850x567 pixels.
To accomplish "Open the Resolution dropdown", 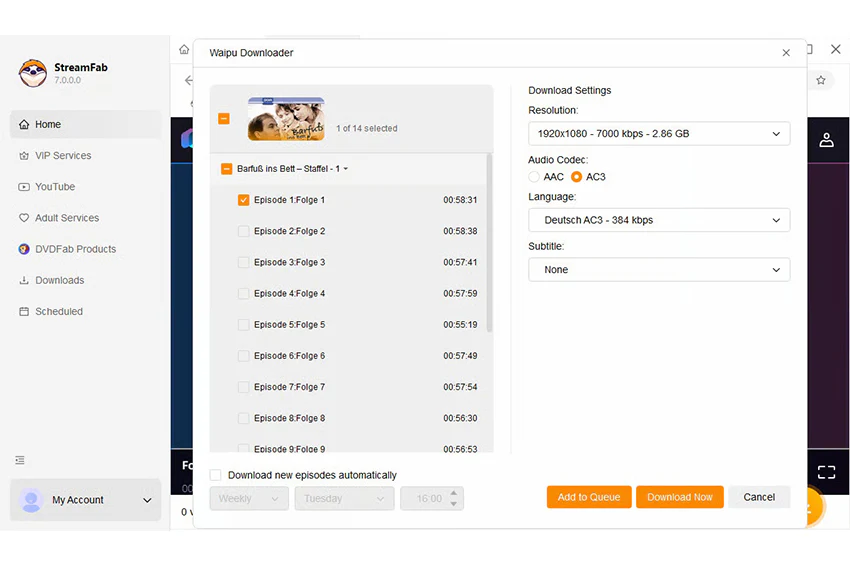I will [x=659, y=133].
